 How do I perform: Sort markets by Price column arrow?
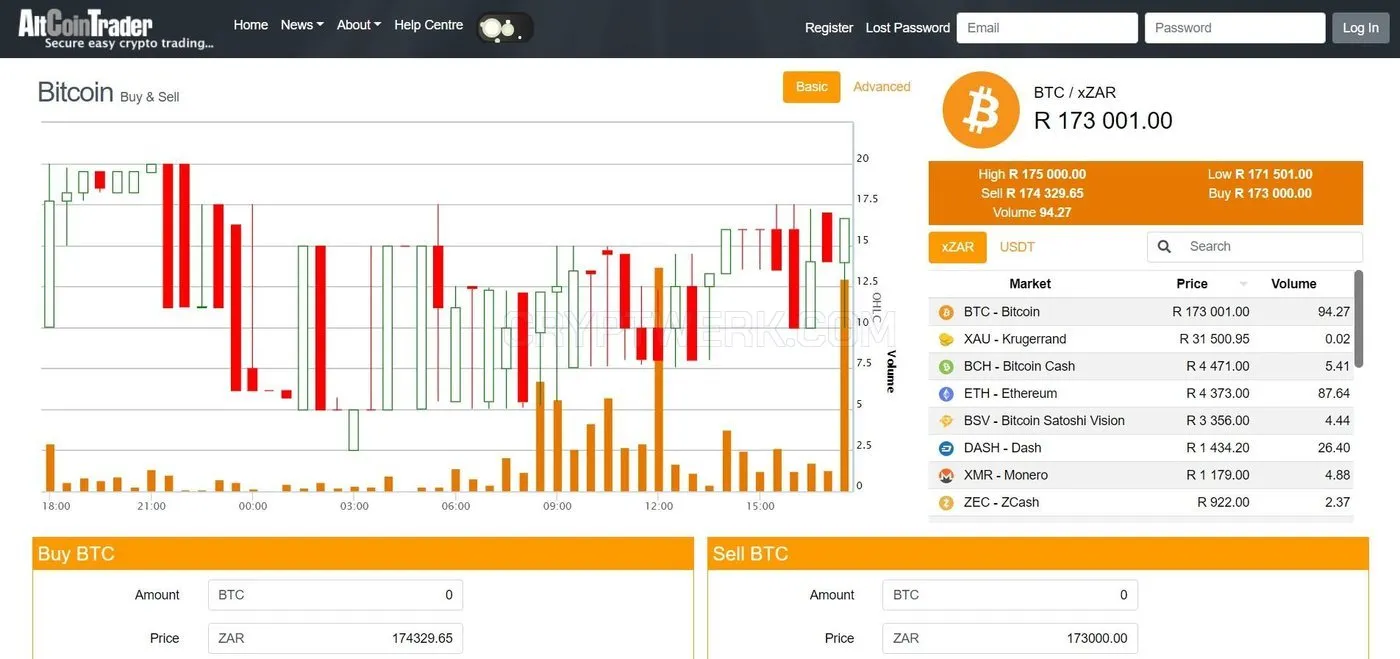1243,285
